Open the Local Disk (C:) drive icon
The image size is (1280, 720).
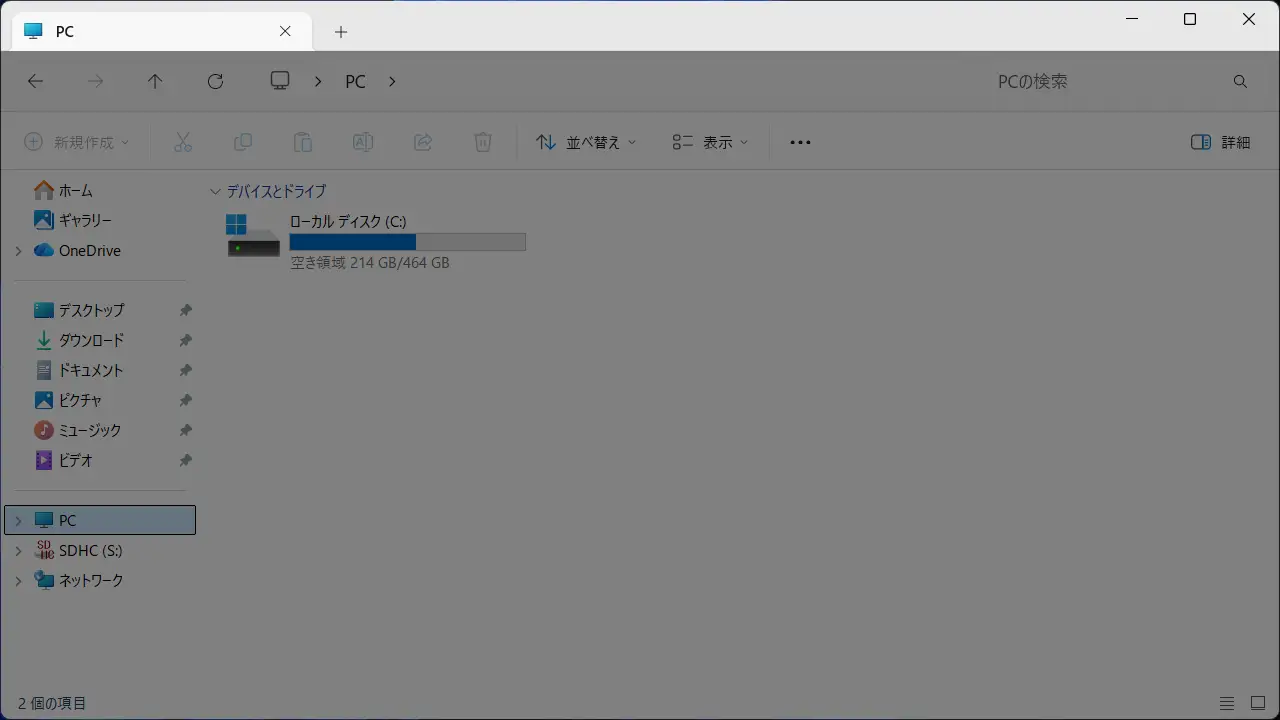[253, 237]
